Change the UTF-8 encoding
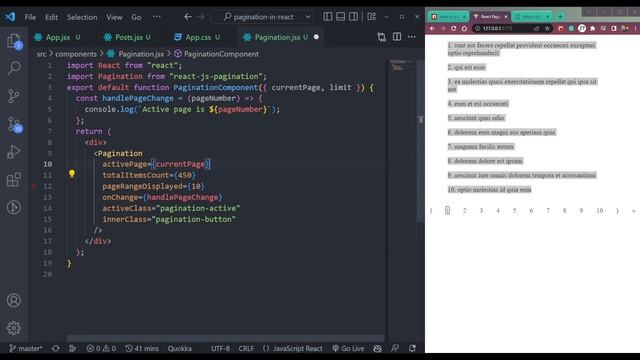 pyautogui.click(x=220, y=348)
